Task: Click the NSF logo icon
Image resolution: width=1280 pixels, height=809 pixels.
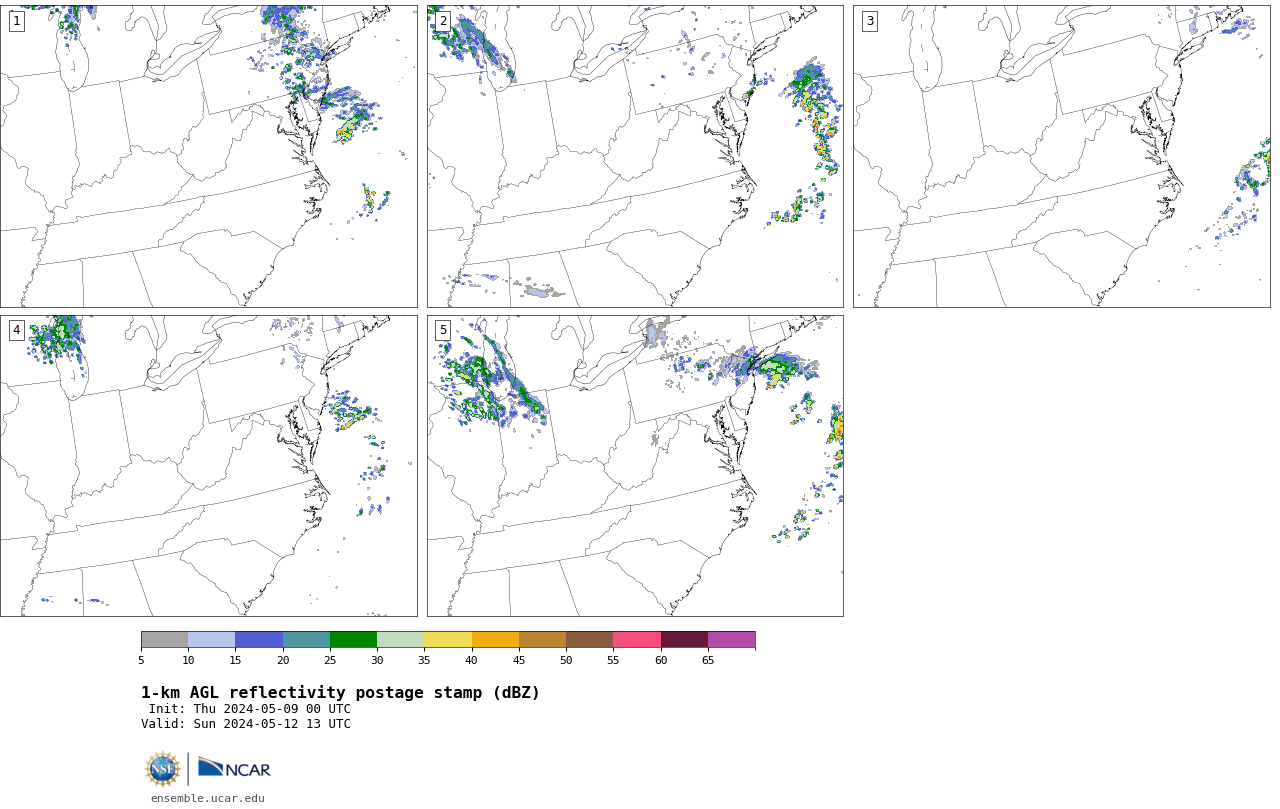Action: [x=163, y=769]
